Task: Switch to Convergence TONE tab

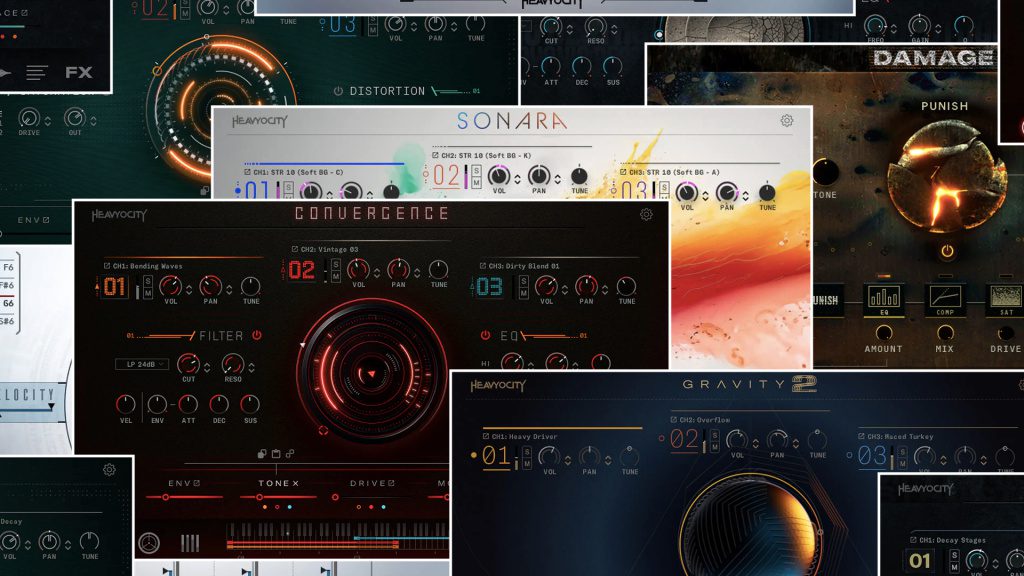Action: pos(278,483)
